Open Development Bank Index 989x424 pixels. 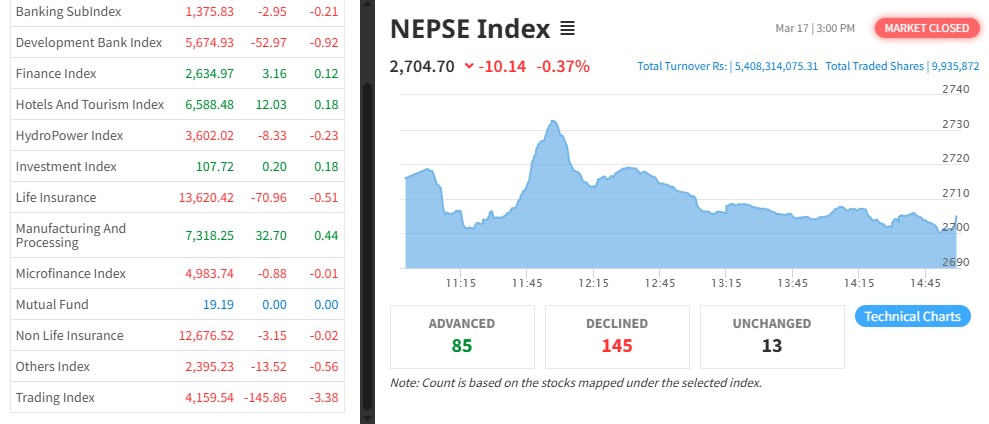(x=88, y=42)
